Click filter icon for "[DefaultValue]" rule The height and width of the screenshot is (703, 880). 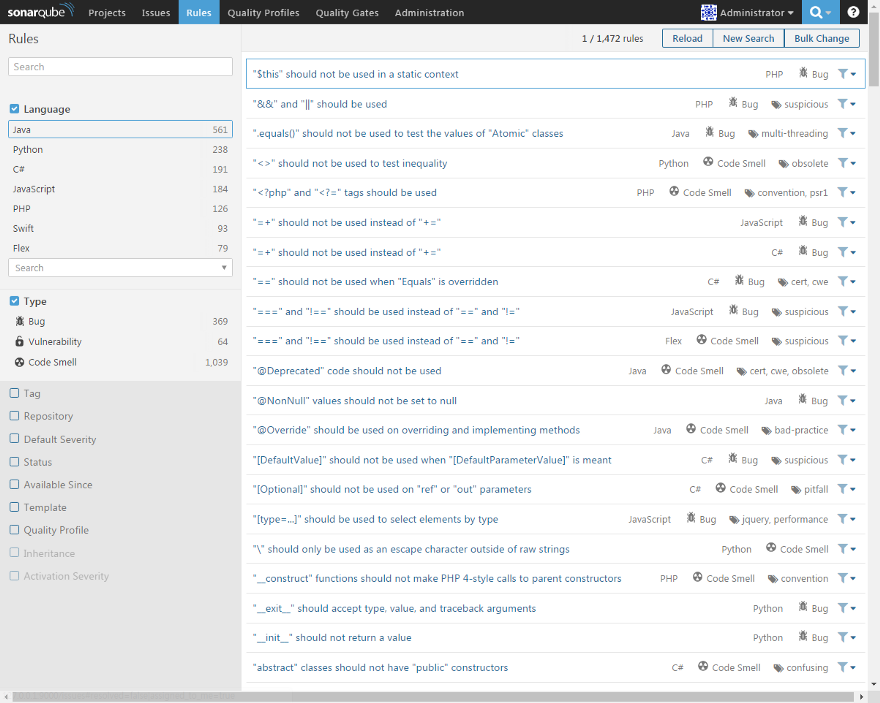point(842,460)
